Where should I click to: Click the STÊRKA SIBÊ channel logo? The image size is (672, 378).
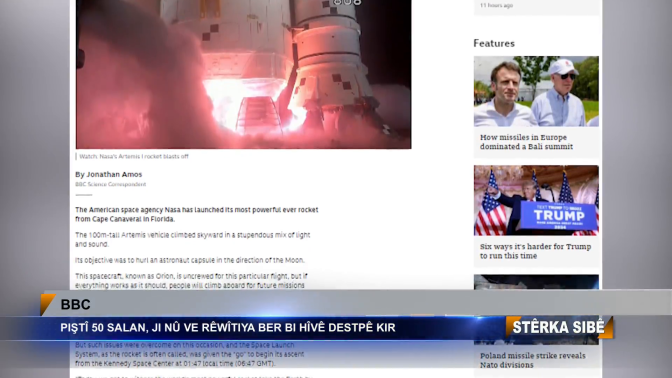(559, 327)
